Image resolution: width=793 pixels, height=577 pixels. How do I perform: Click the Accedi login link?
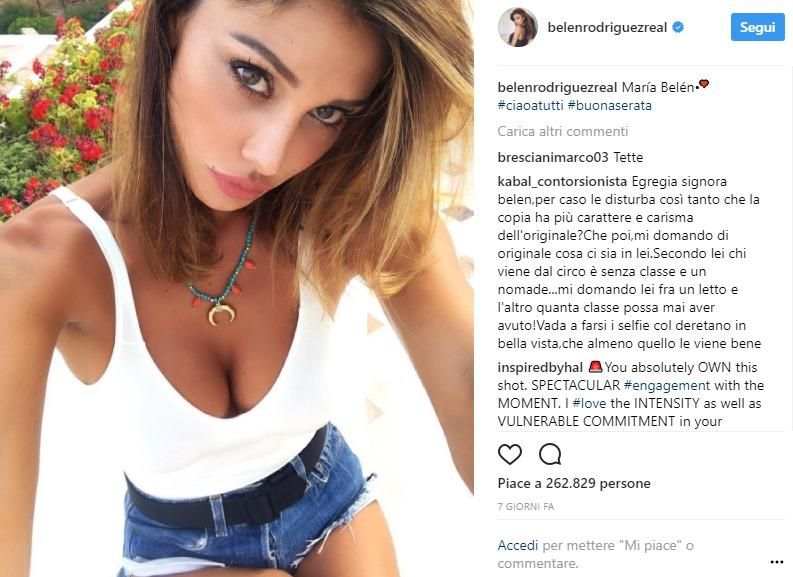[x=518, y=545]
